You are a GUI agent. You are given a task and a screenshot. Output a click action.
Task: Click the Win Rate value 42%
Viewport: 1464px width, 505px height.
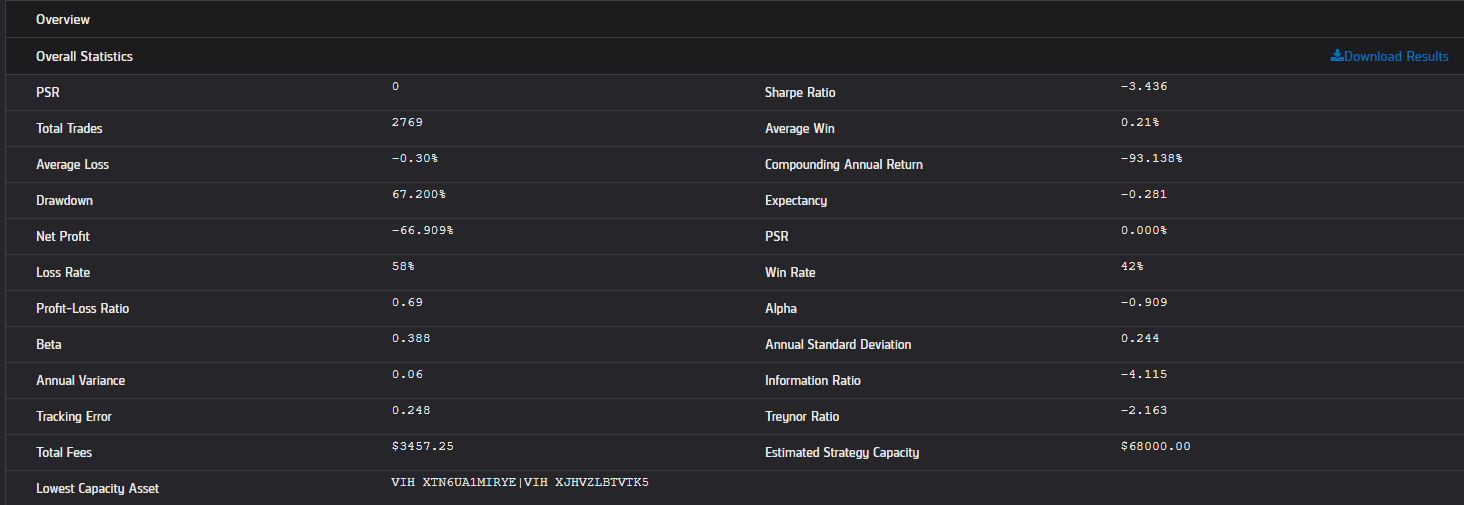click(x=1132, y=266)
